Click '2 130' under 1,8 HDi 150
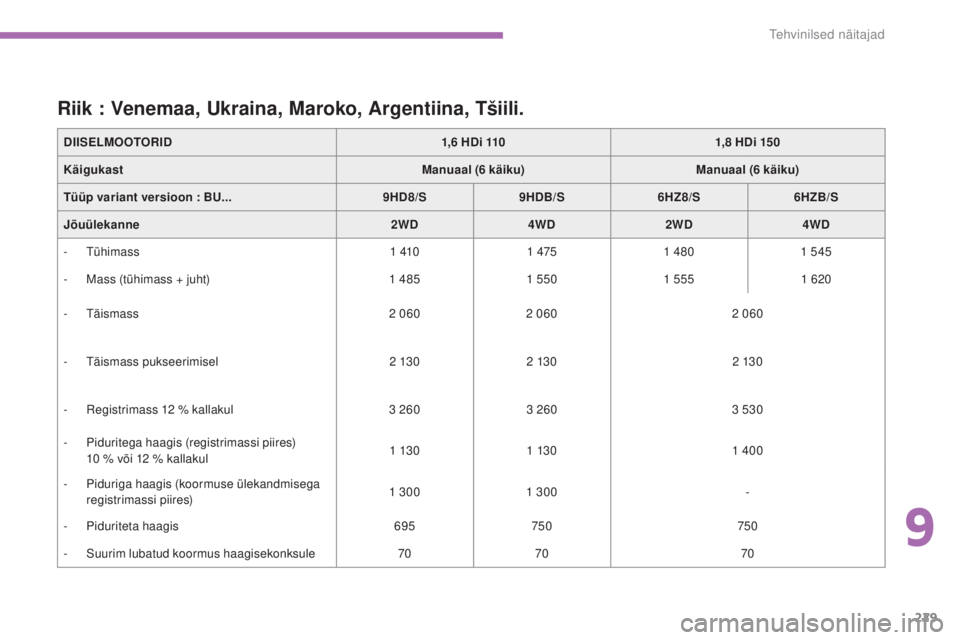 pyautogui.click(x=748, y=361)
